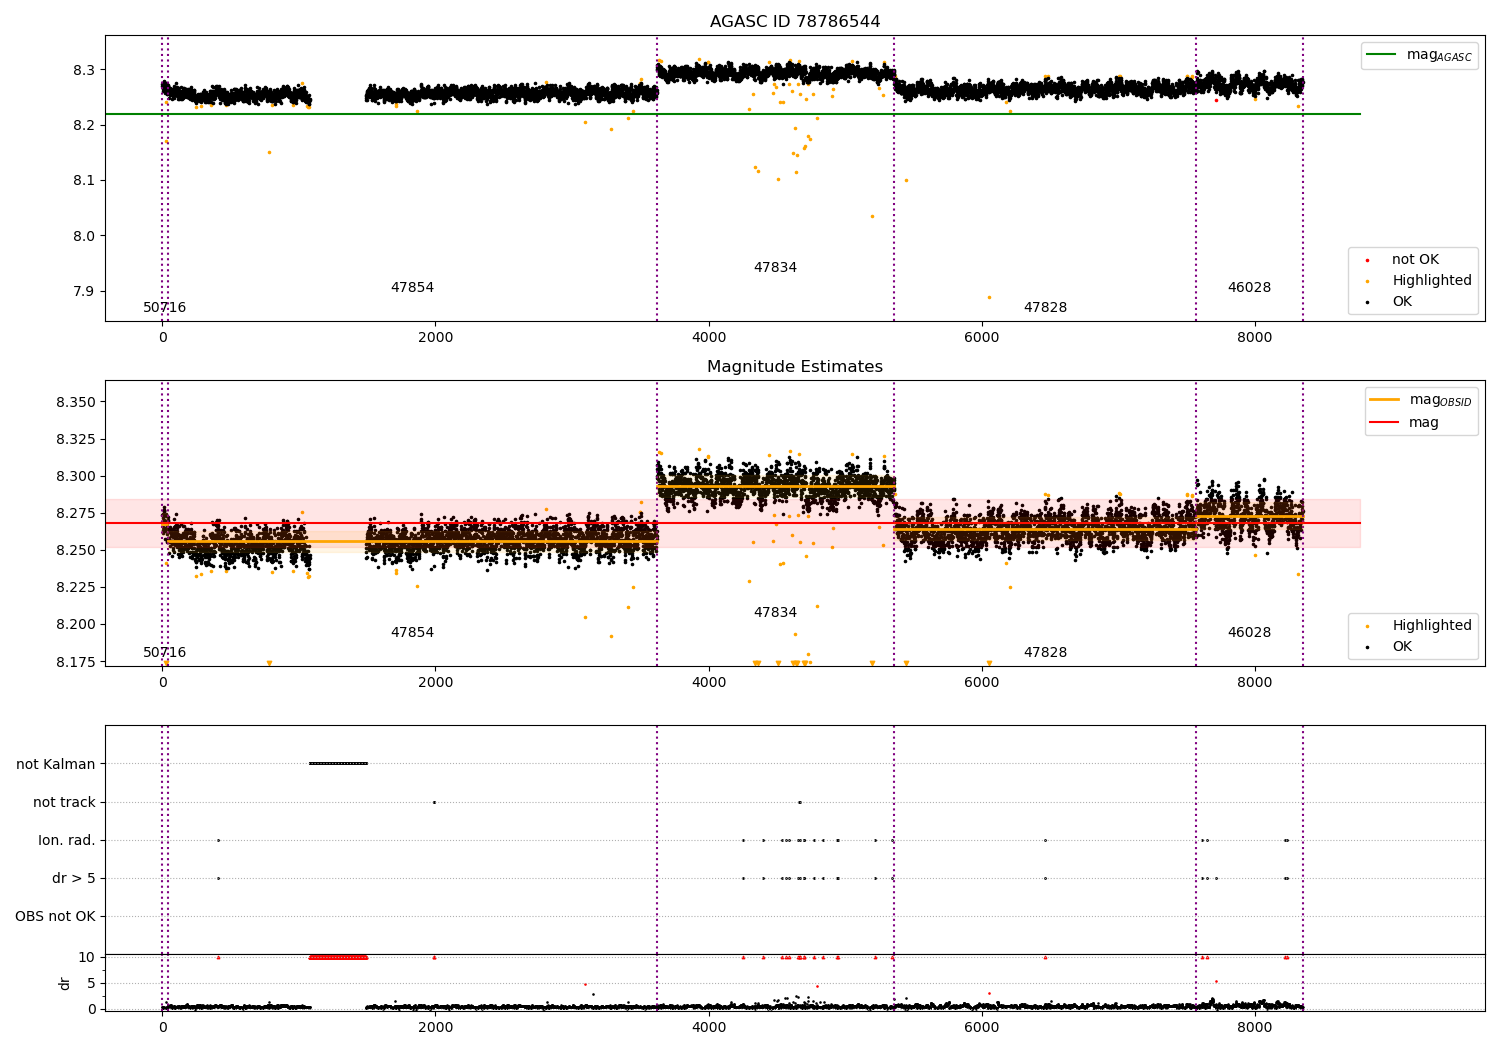Click the orange 'mag OBSID' legend line swatch
Image resolution: width=1500 pixels, height=1050 pixels.
click(x=1384, y=400)
